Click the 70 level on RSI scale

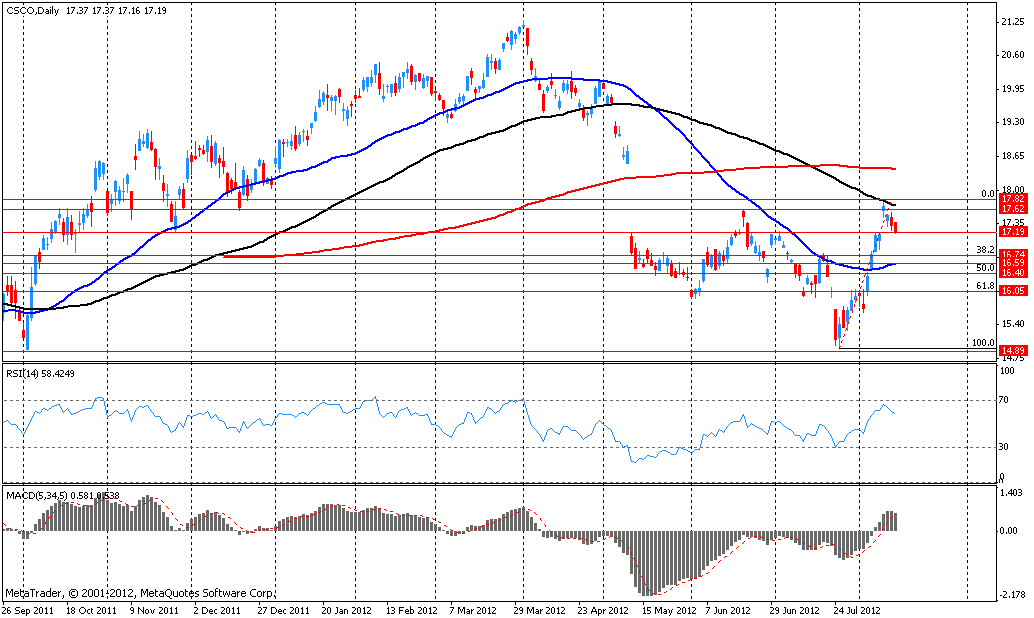[1004, 401]
